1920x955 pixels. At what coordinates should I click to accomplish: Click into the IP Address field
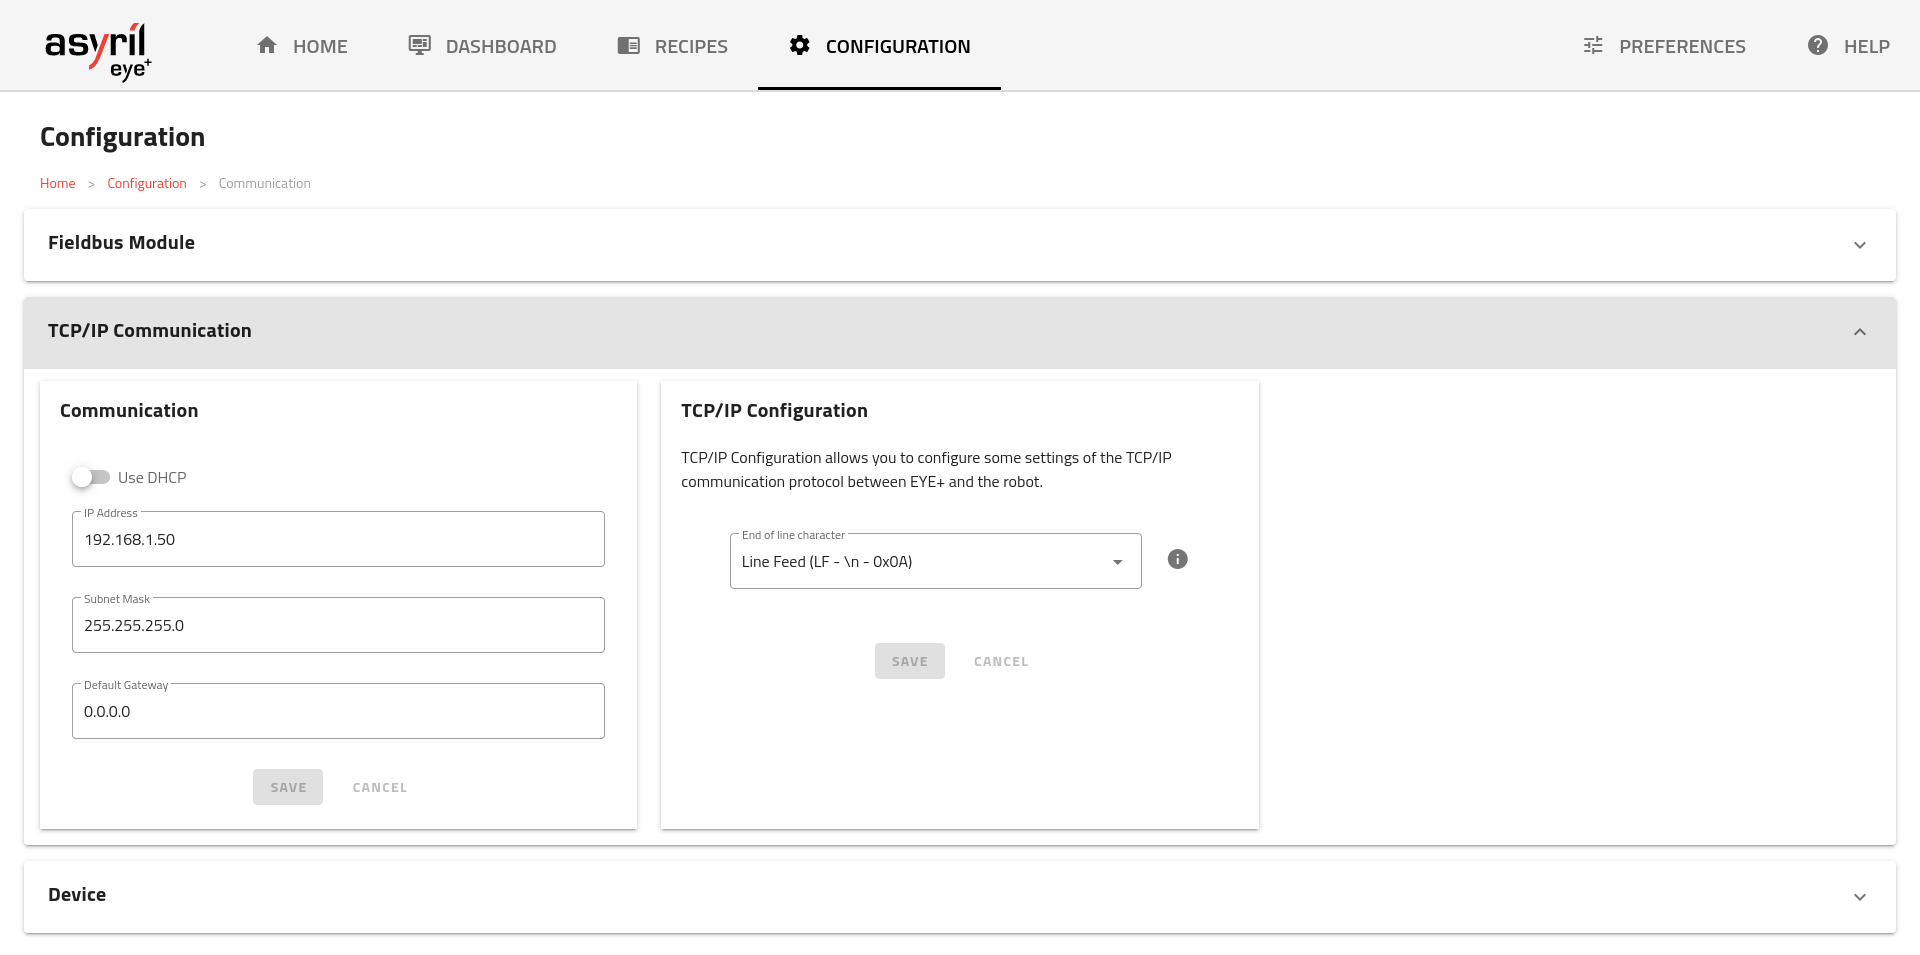[338, 540]
